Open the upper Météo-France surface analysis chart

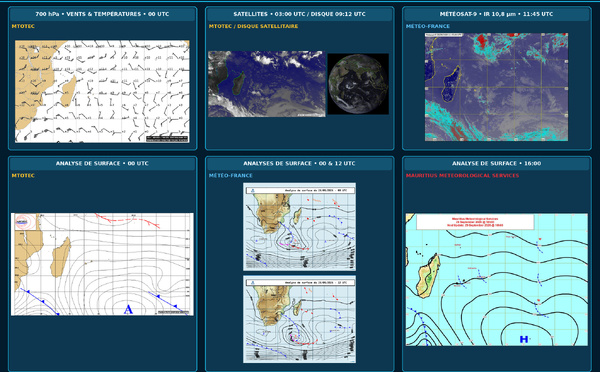(300, 227)
